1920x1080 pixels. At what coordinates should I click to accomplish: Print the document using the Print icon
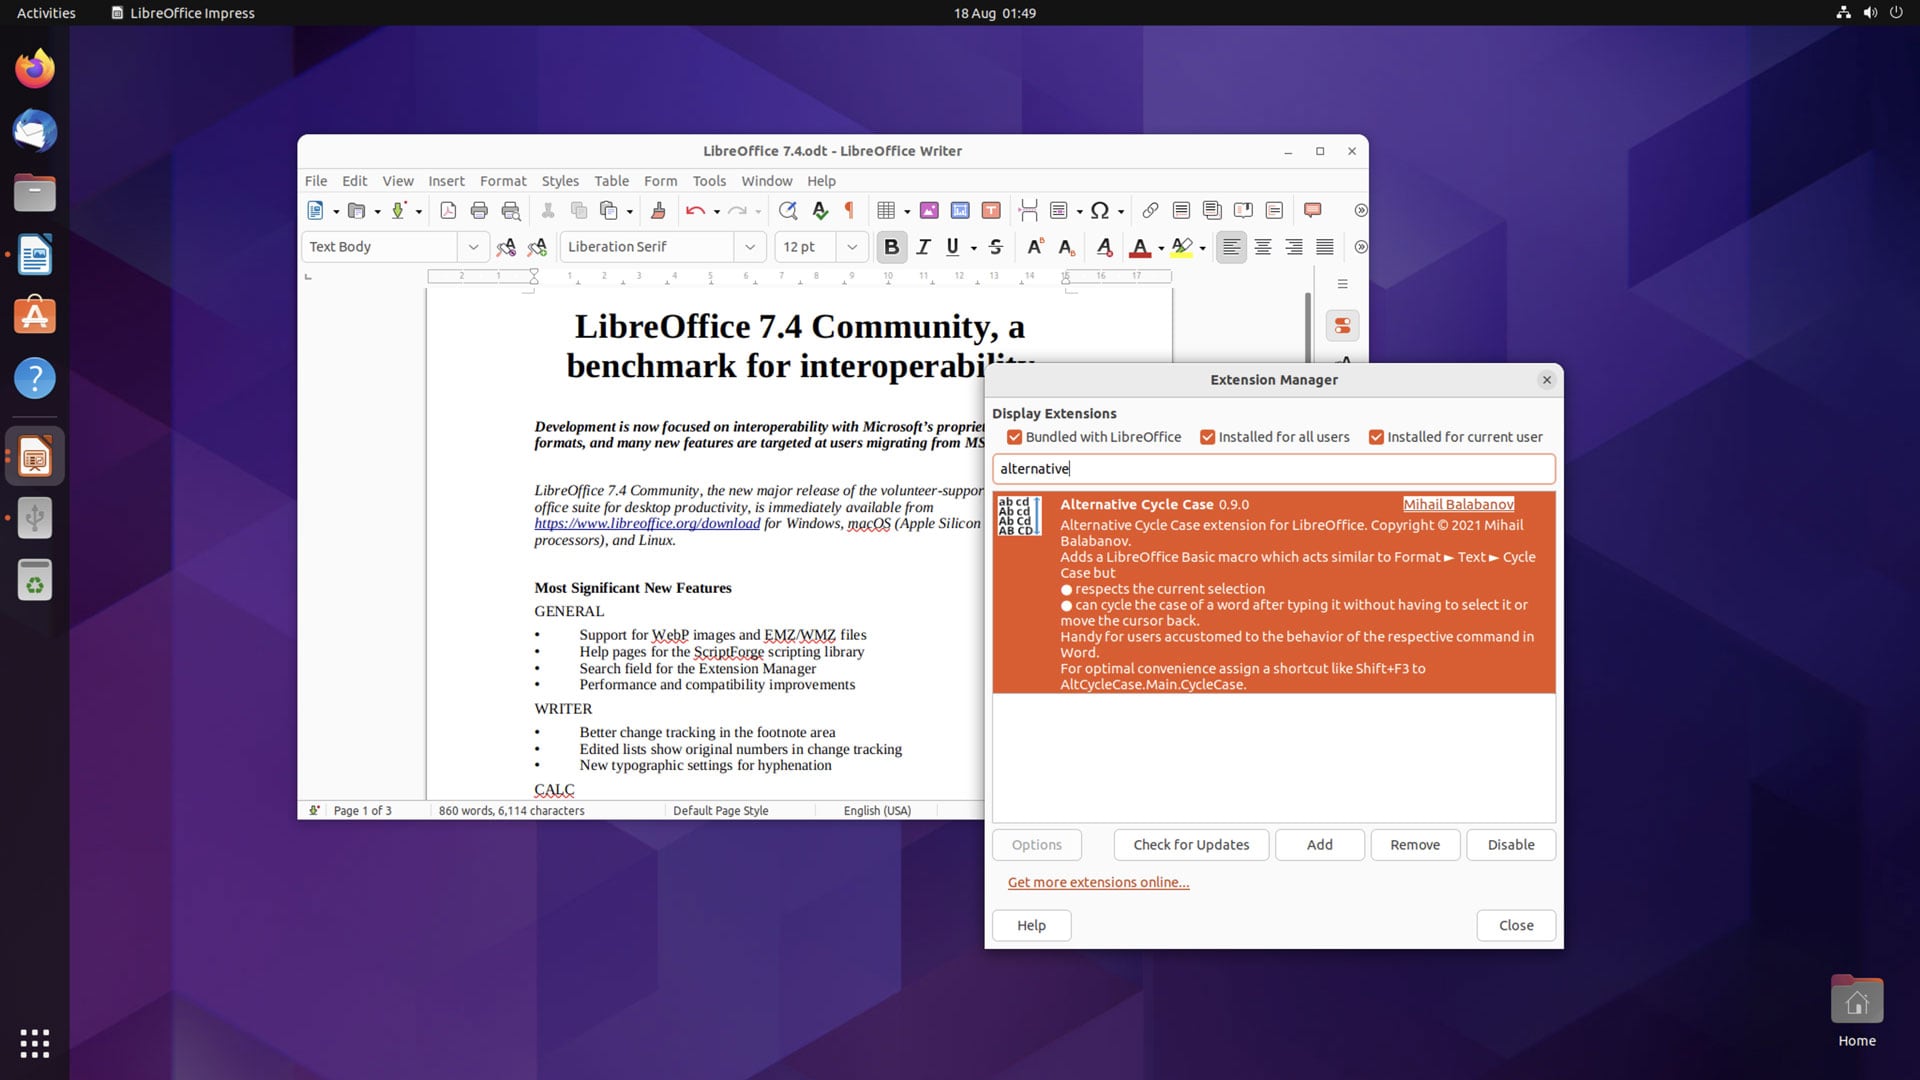(x=479, y=210)
